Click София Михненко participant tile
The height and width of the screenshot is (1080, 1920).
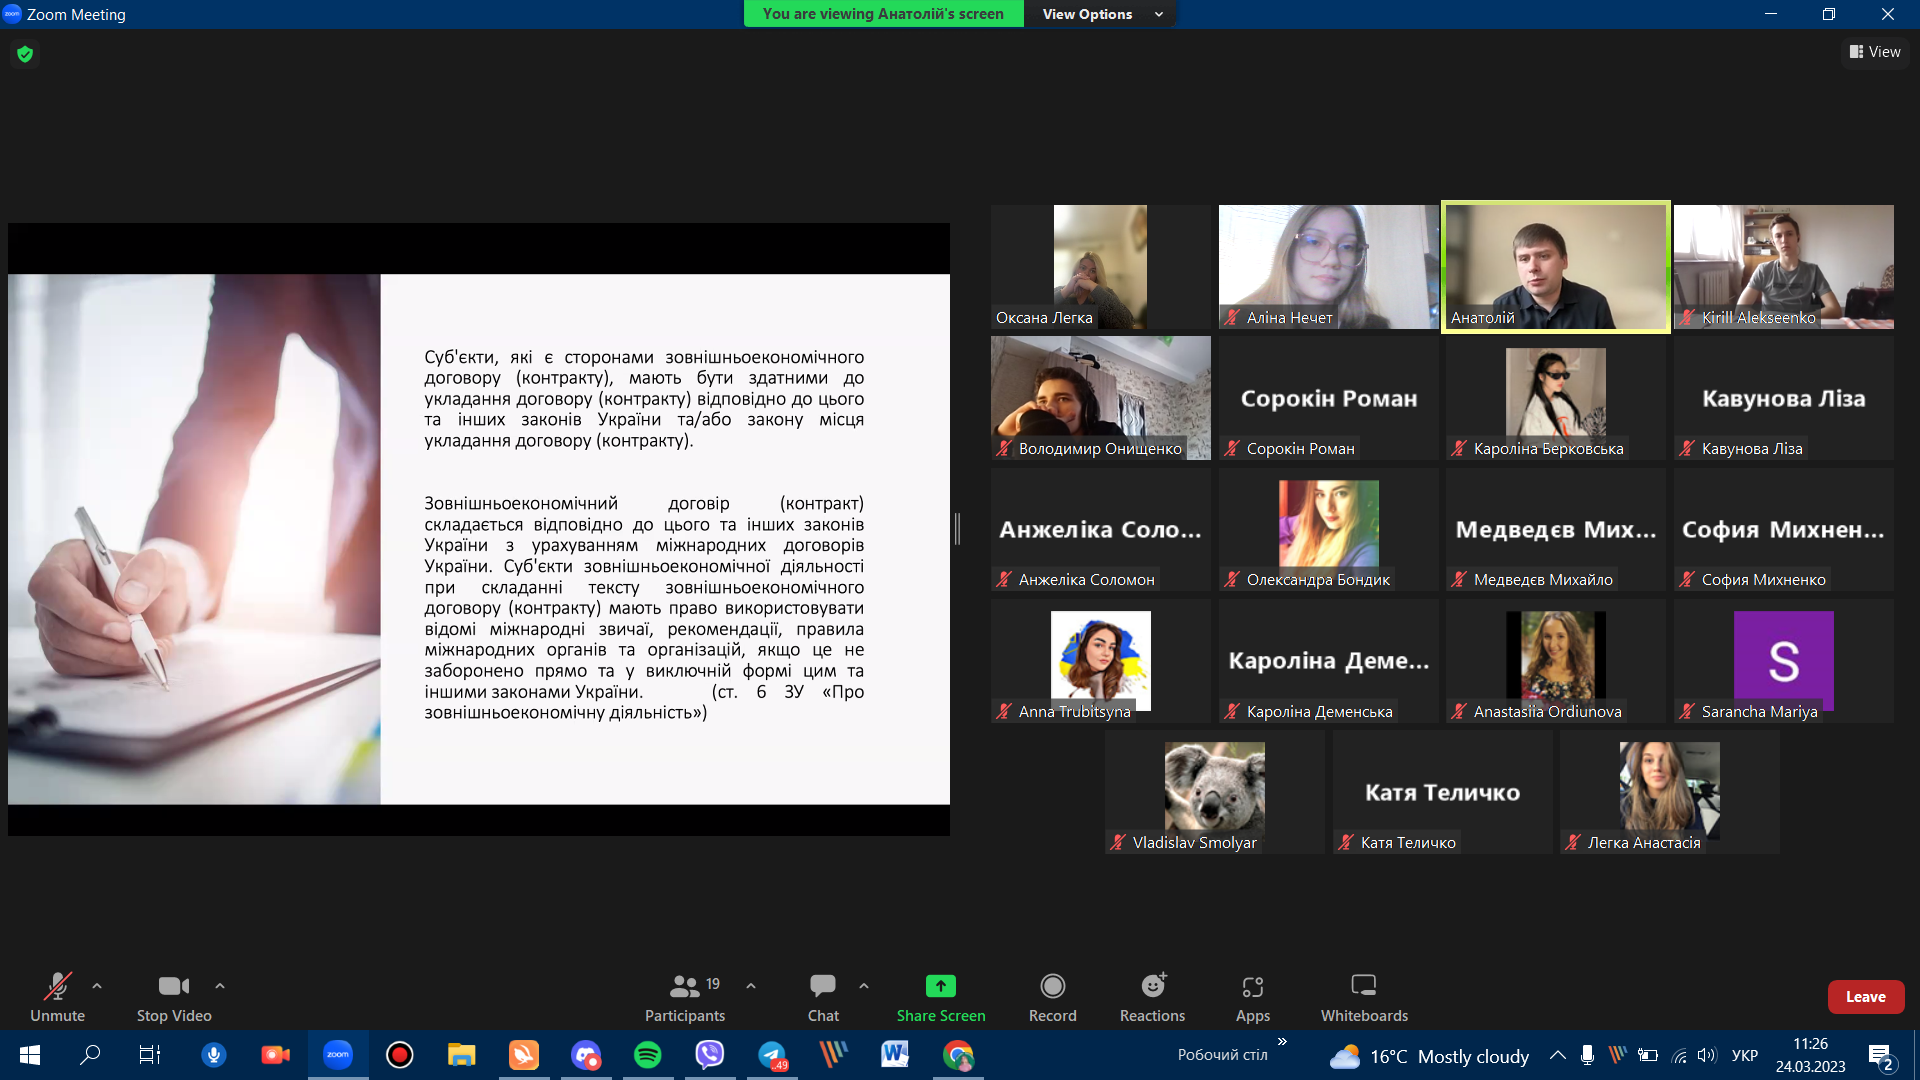pyautogui.click(x=1784, y=529)
